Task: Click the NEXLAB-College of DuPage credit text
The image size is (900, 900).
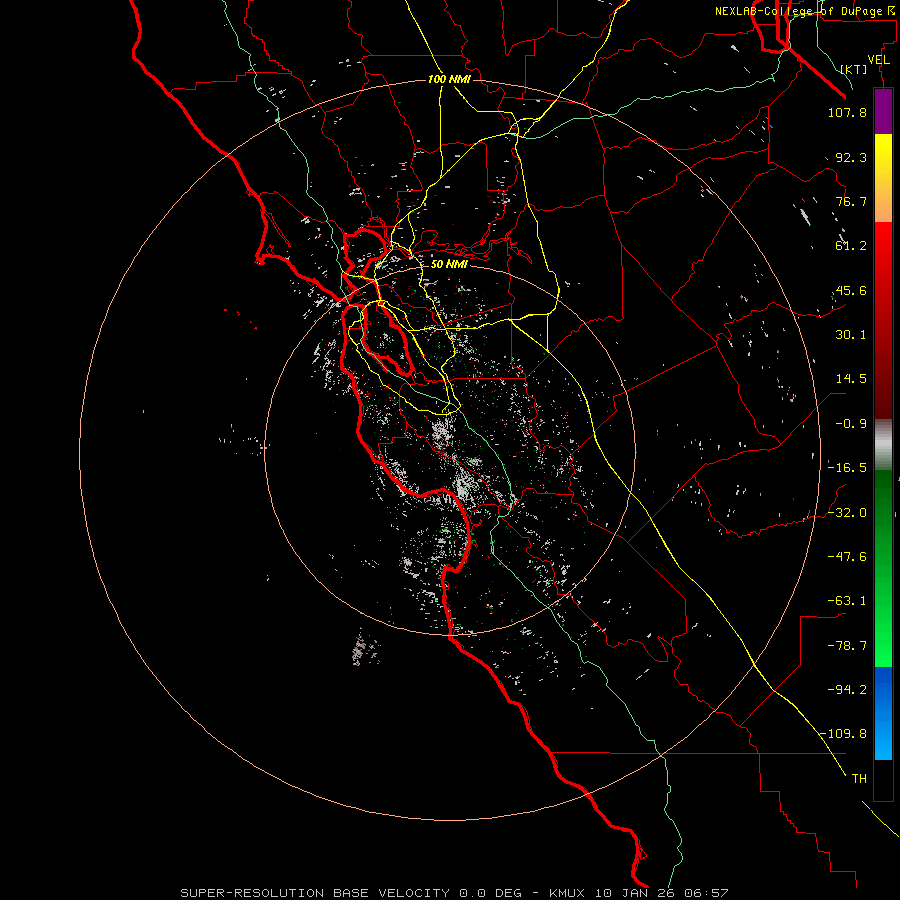Action: [x=798, y=11]
